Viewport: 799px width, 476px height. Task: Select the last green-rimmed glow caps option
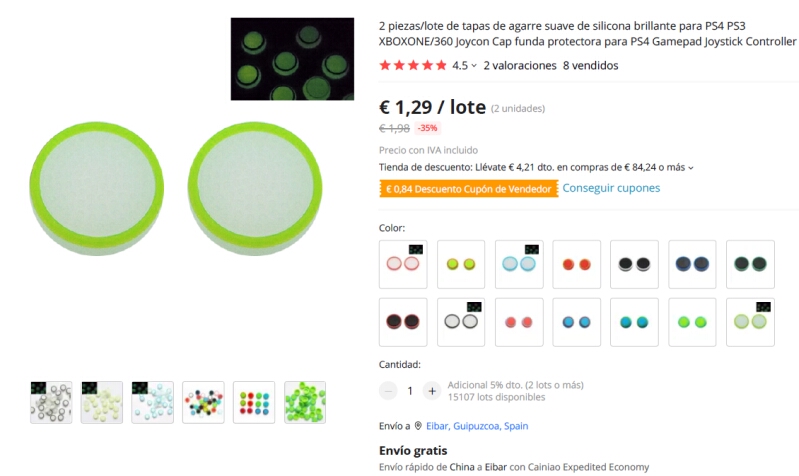click(750, 322)
